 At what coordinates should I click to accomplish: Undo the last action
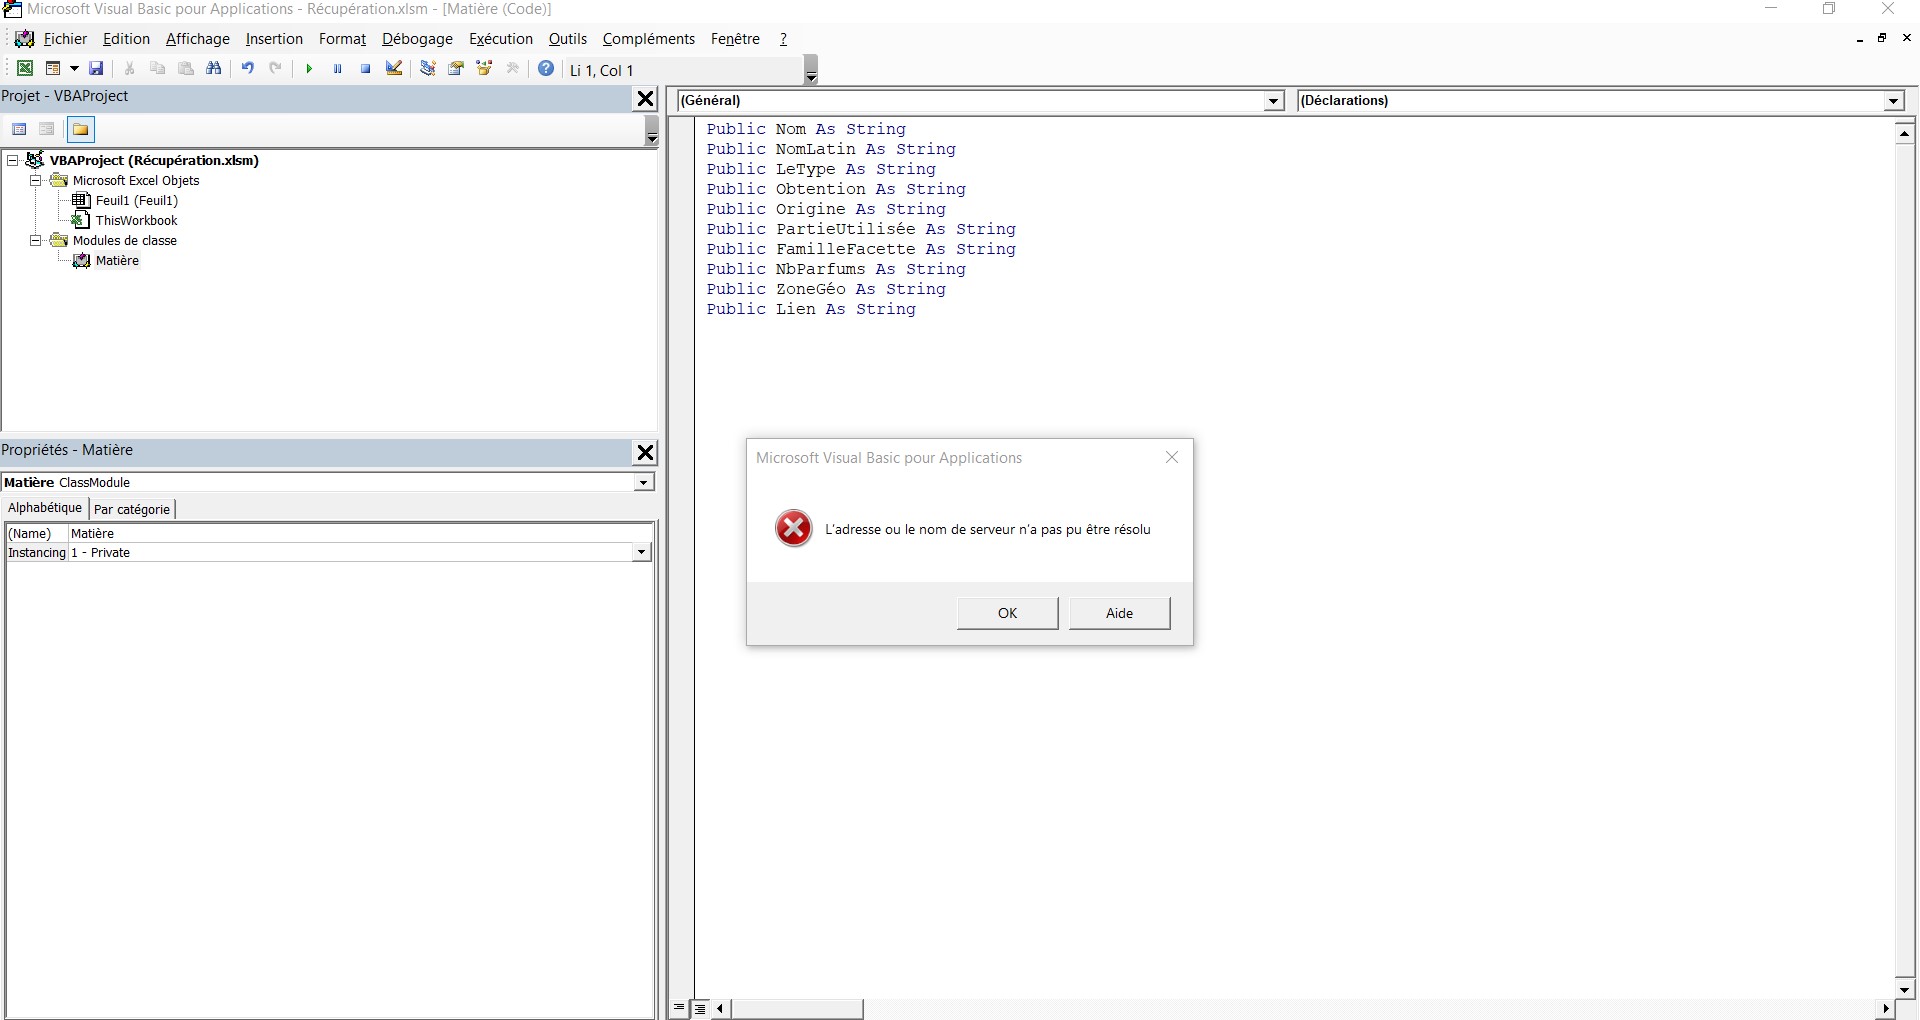(247, 69)
